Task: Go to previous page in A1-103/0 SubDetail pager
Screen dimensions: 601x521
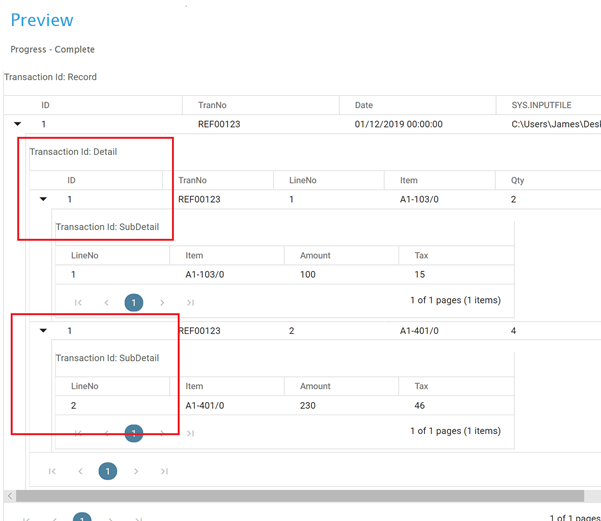Action: click(x=106, y=302)
